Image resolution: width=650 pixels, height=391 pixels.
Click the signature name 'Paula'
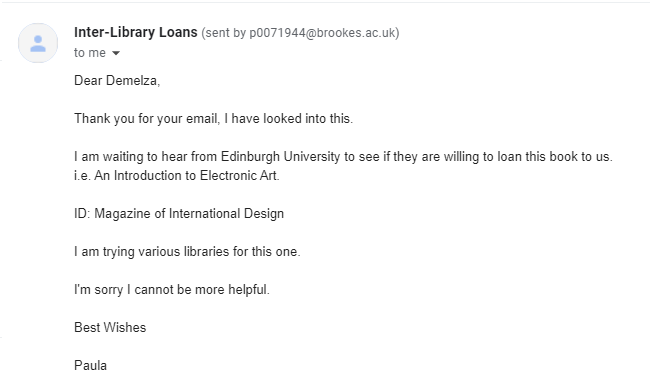(x=90, y=366)
